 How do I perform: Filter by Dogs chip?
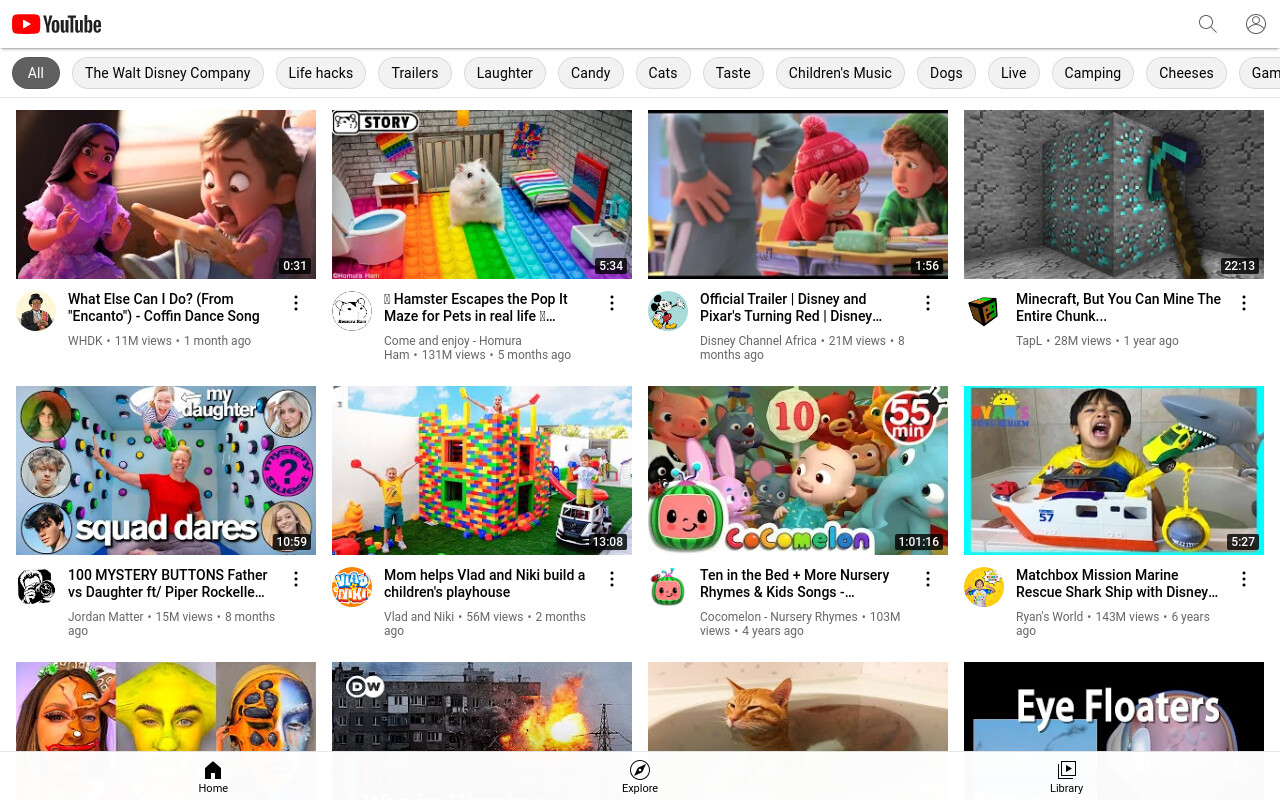click(946, 73)
